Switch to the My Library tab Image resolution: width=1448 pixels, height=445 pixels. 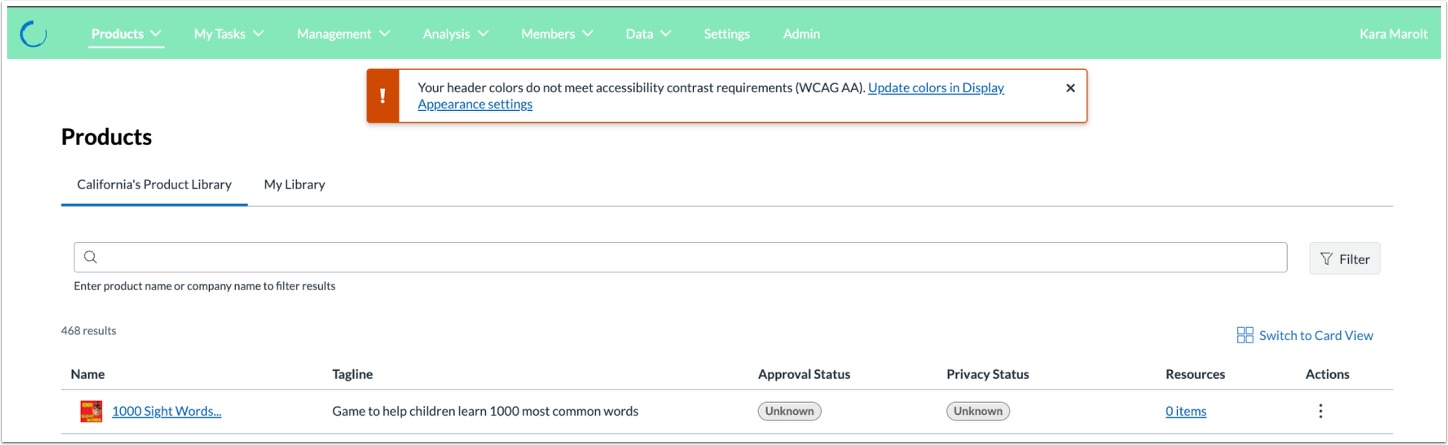294,185
